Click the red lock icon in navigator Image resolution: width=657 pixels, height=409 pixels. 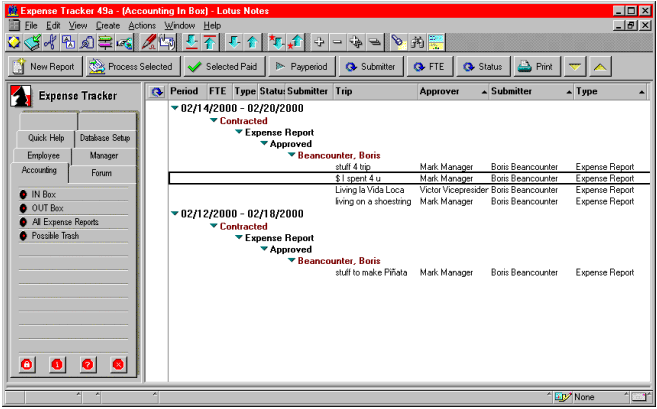[x=26, y=365]
